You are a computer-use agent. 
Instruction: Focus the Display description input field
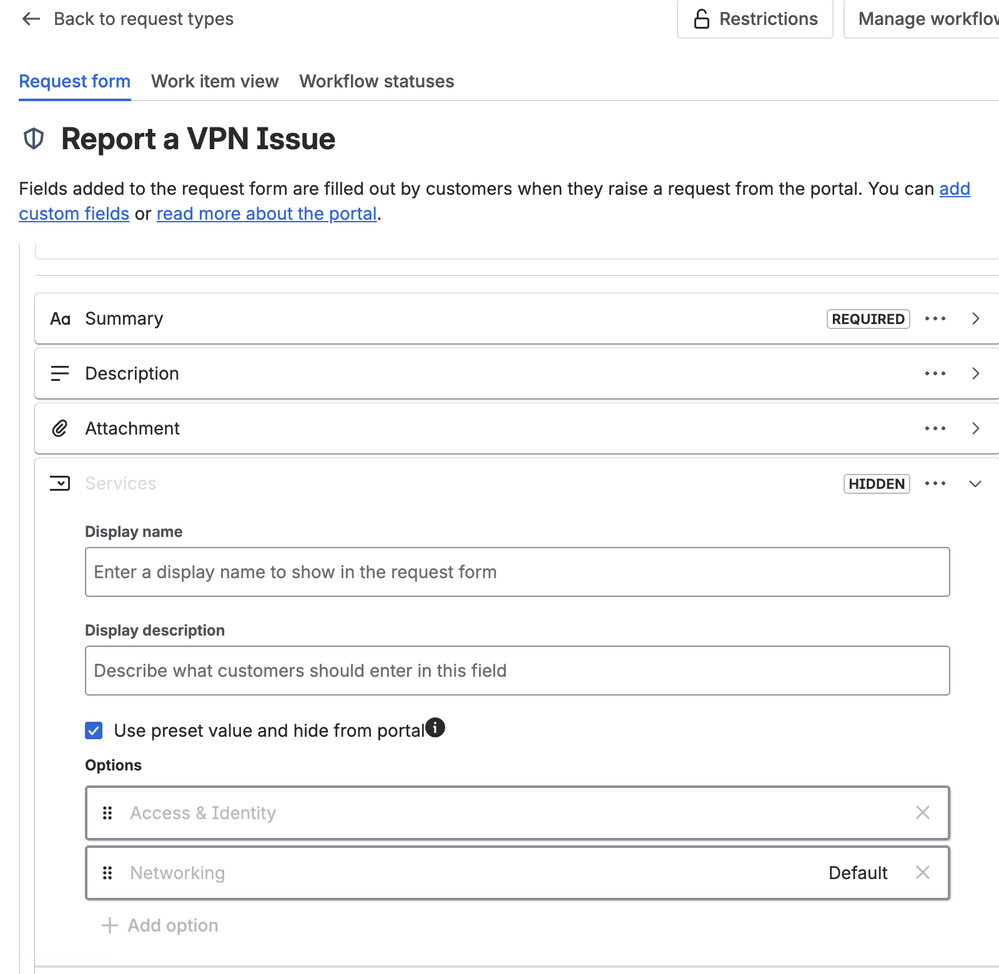point(517,671)
